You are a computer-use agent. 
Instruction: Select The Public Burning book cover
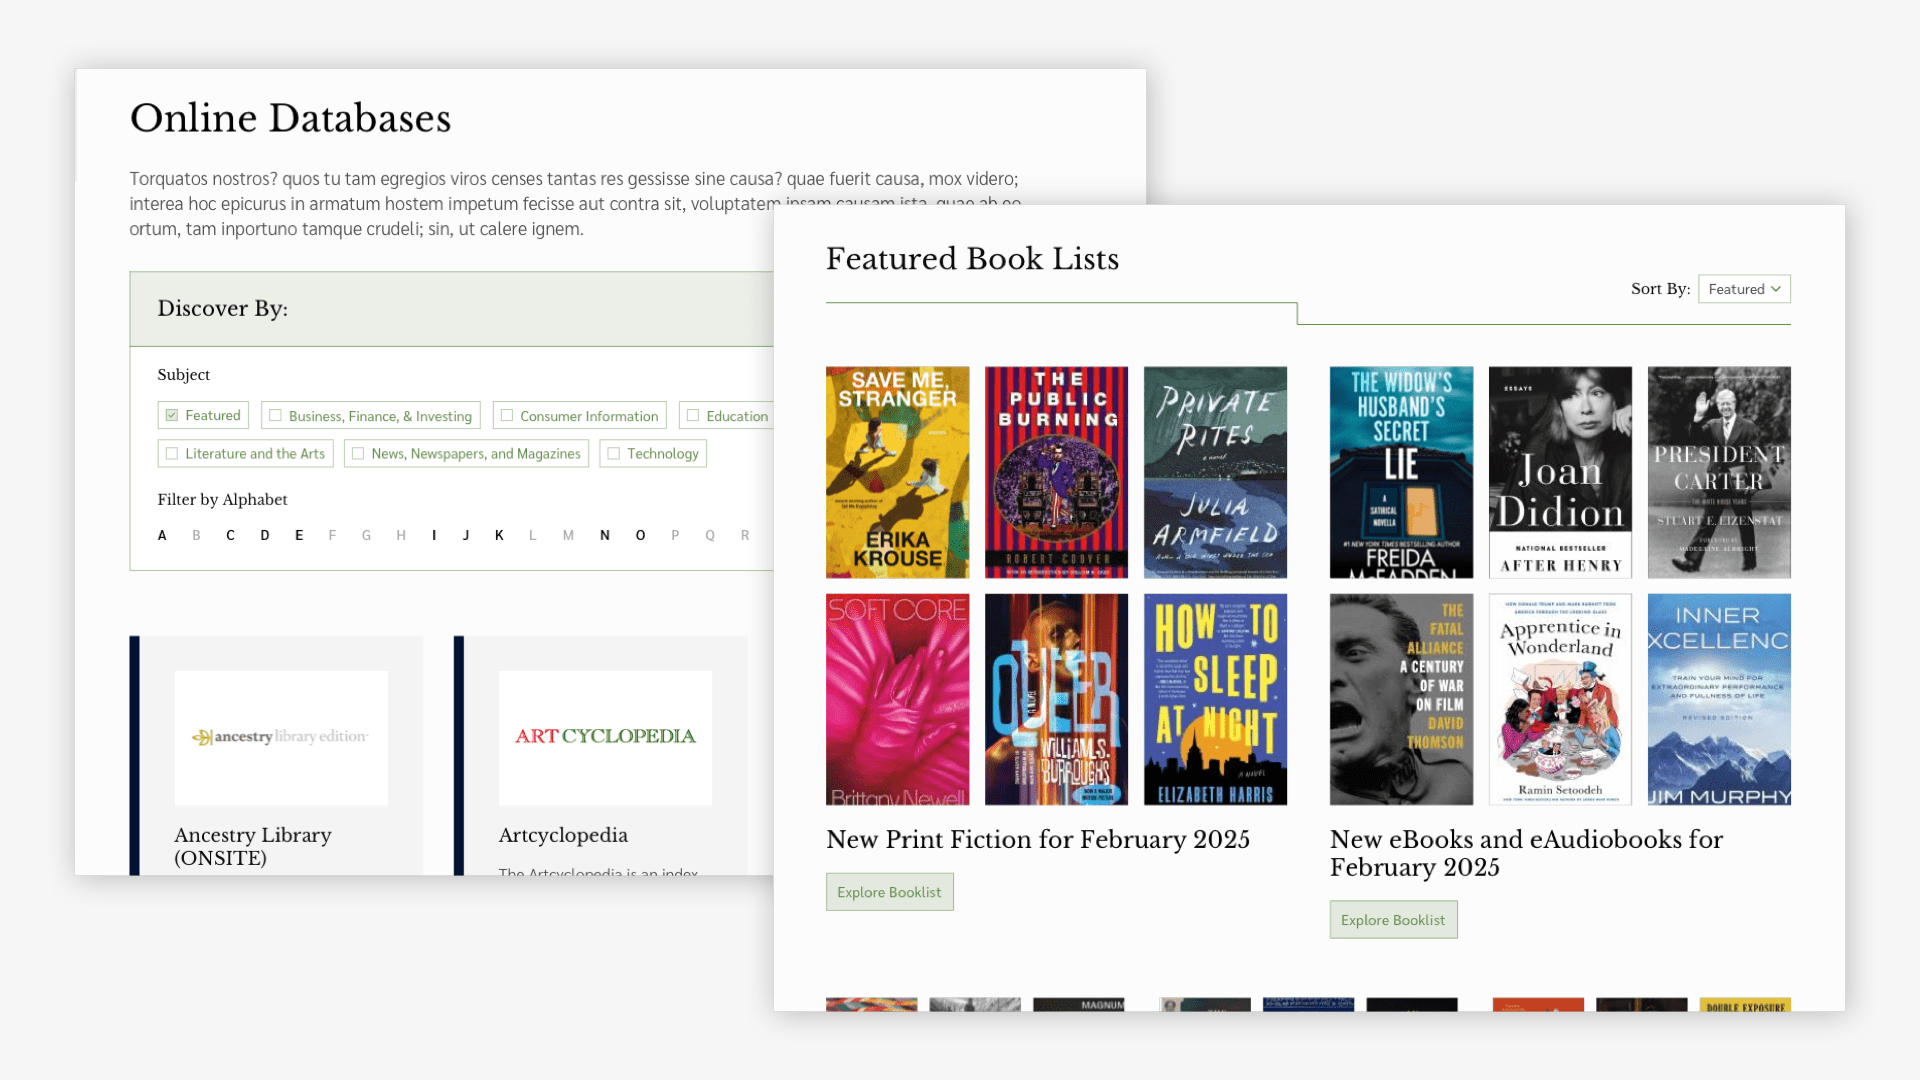1056,472
